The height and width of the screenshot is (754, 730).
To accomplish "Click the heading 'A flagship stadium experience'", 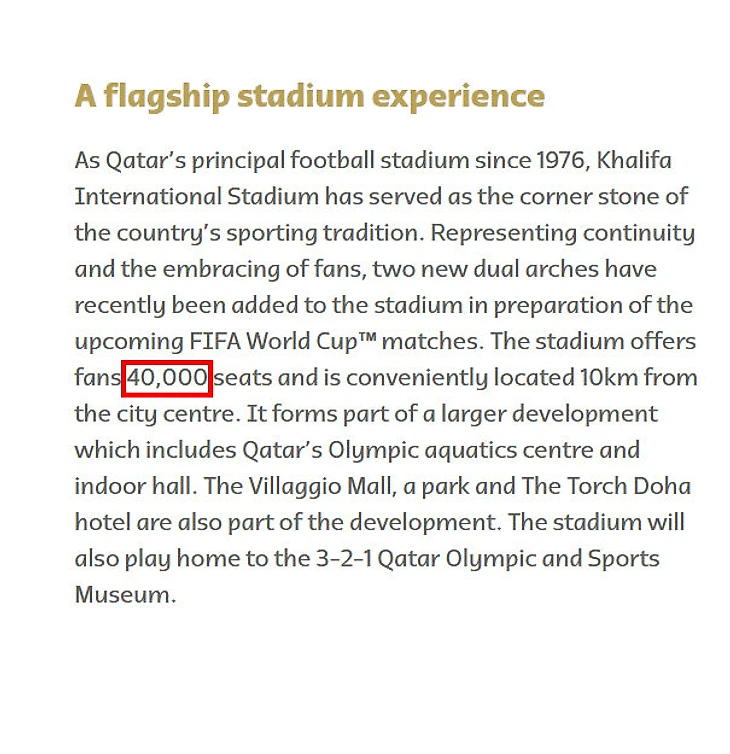I will pyautogui.click(x=309, y=97).
